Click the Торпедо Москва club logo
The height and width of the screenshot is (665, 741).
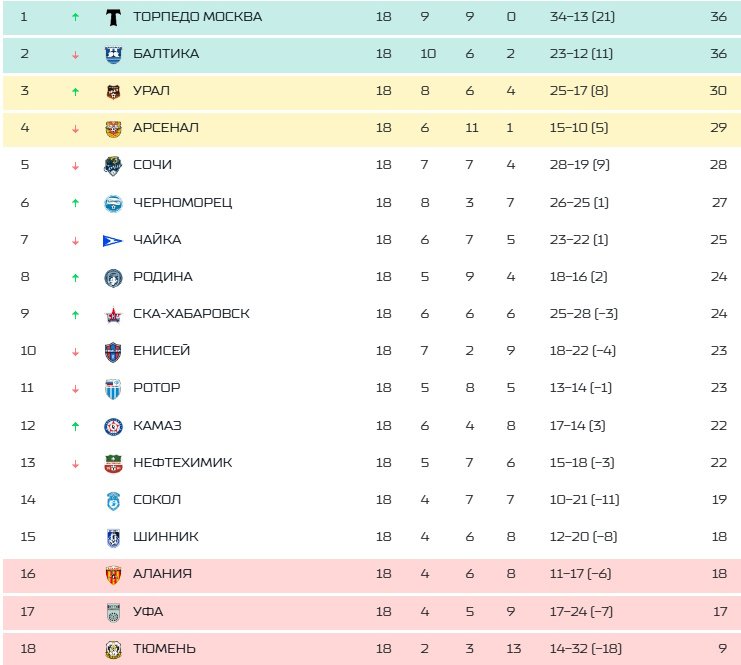(x=113, y=17)
